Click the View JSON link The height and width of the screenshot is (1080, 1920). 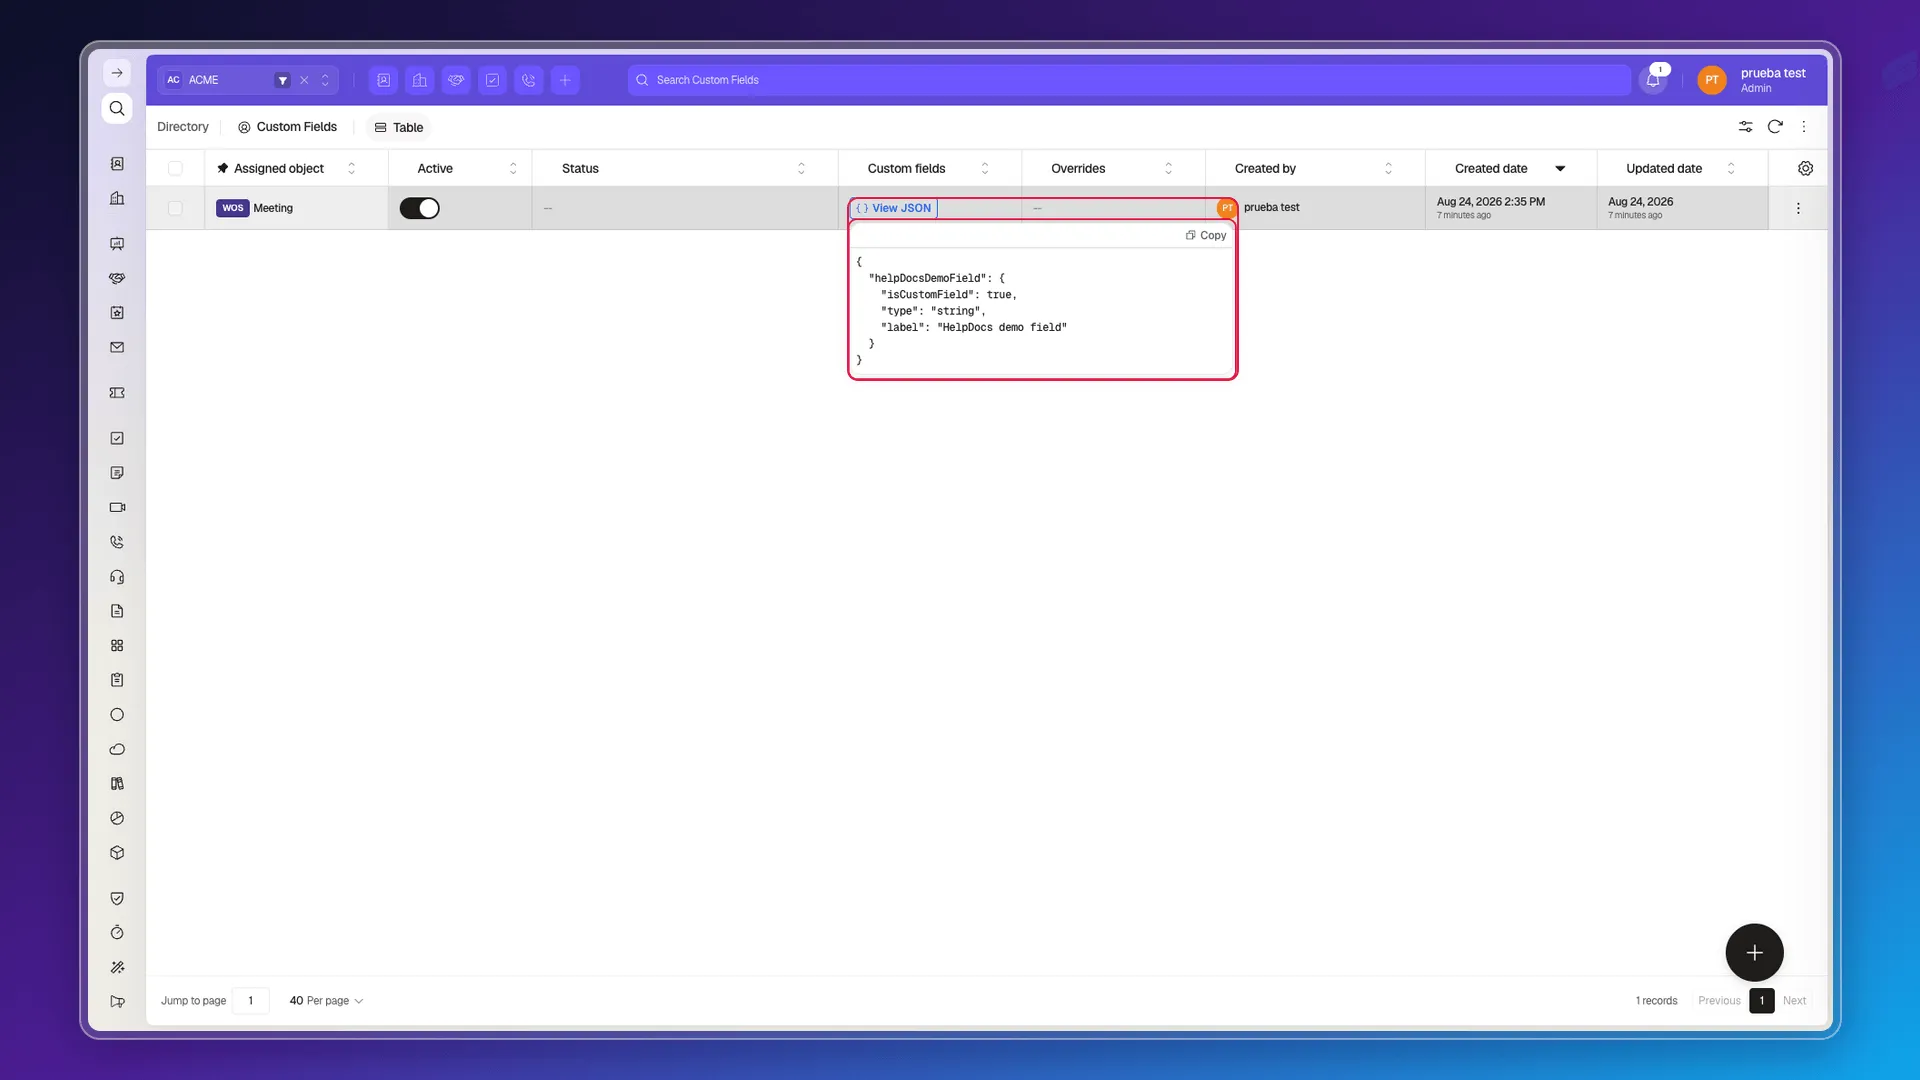click(893, 208)
